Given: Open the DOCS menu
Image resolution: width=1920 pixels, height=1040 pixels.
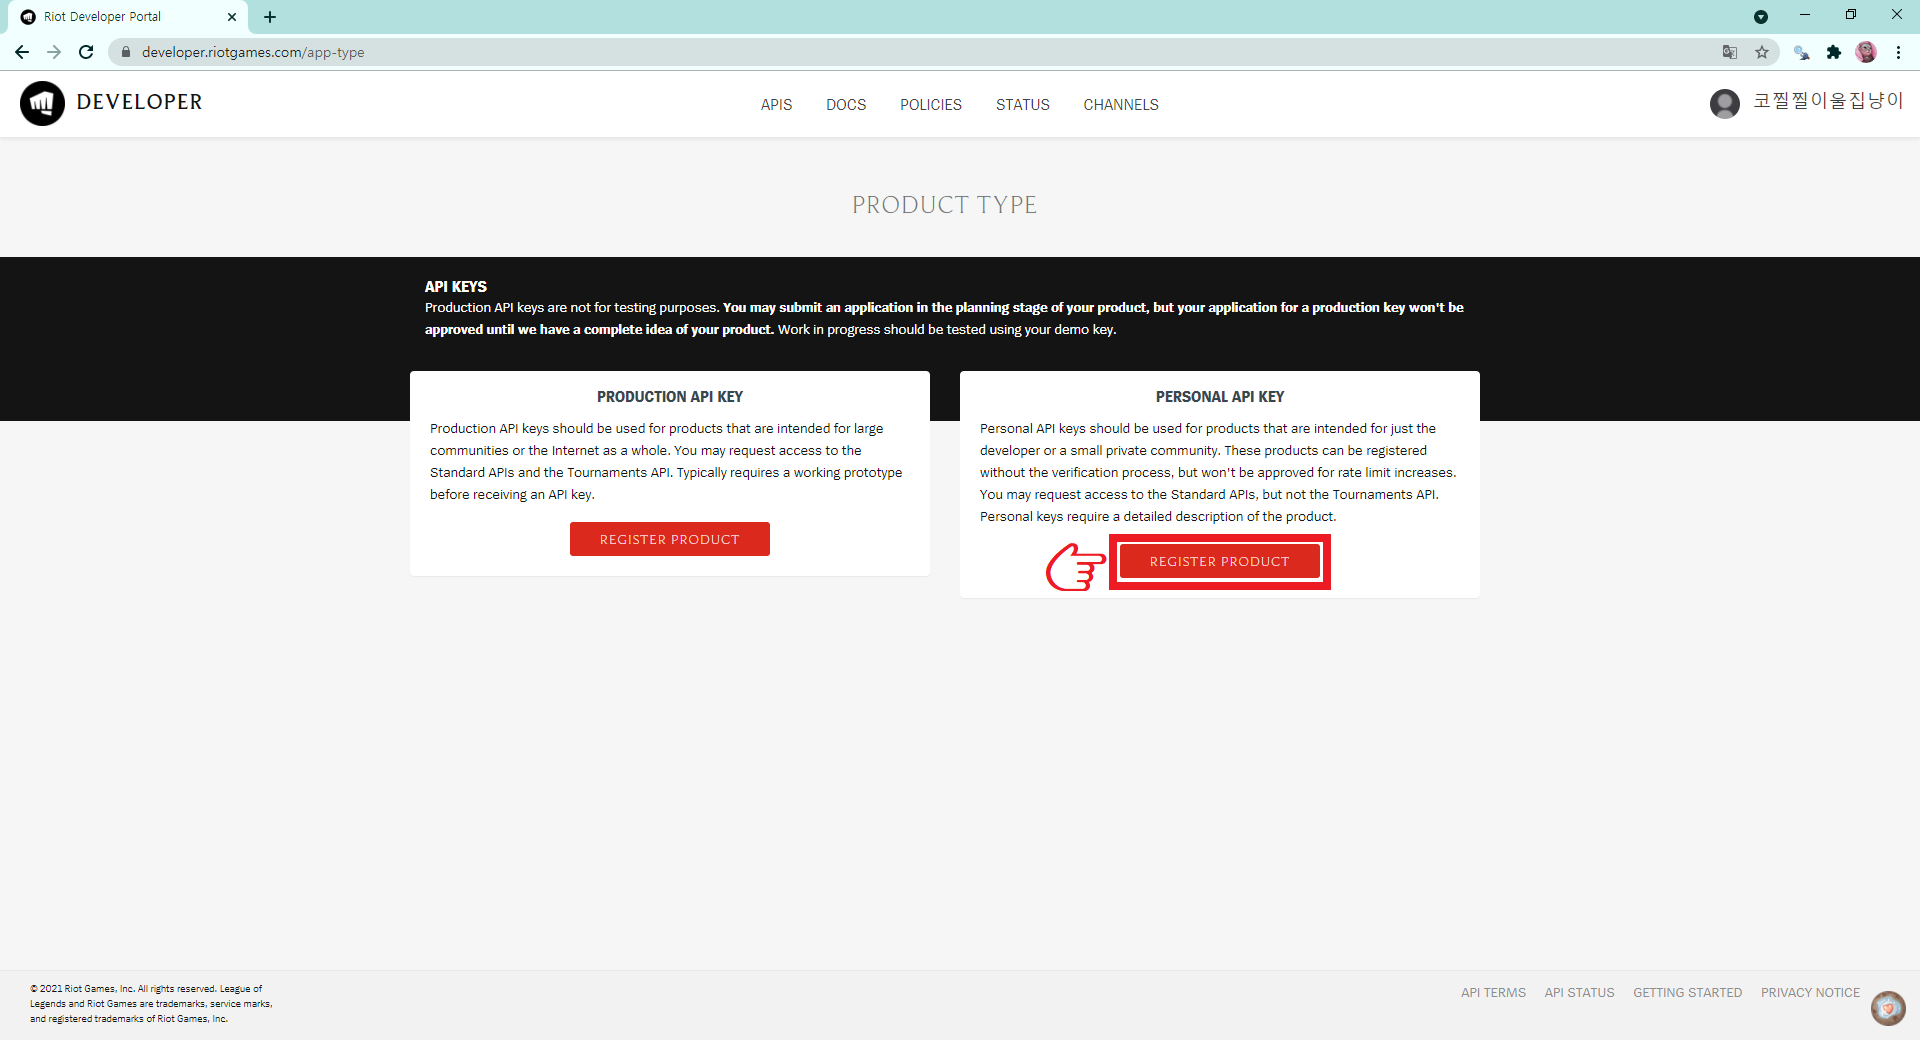Looking at the screenshot, I should [846, 104].
